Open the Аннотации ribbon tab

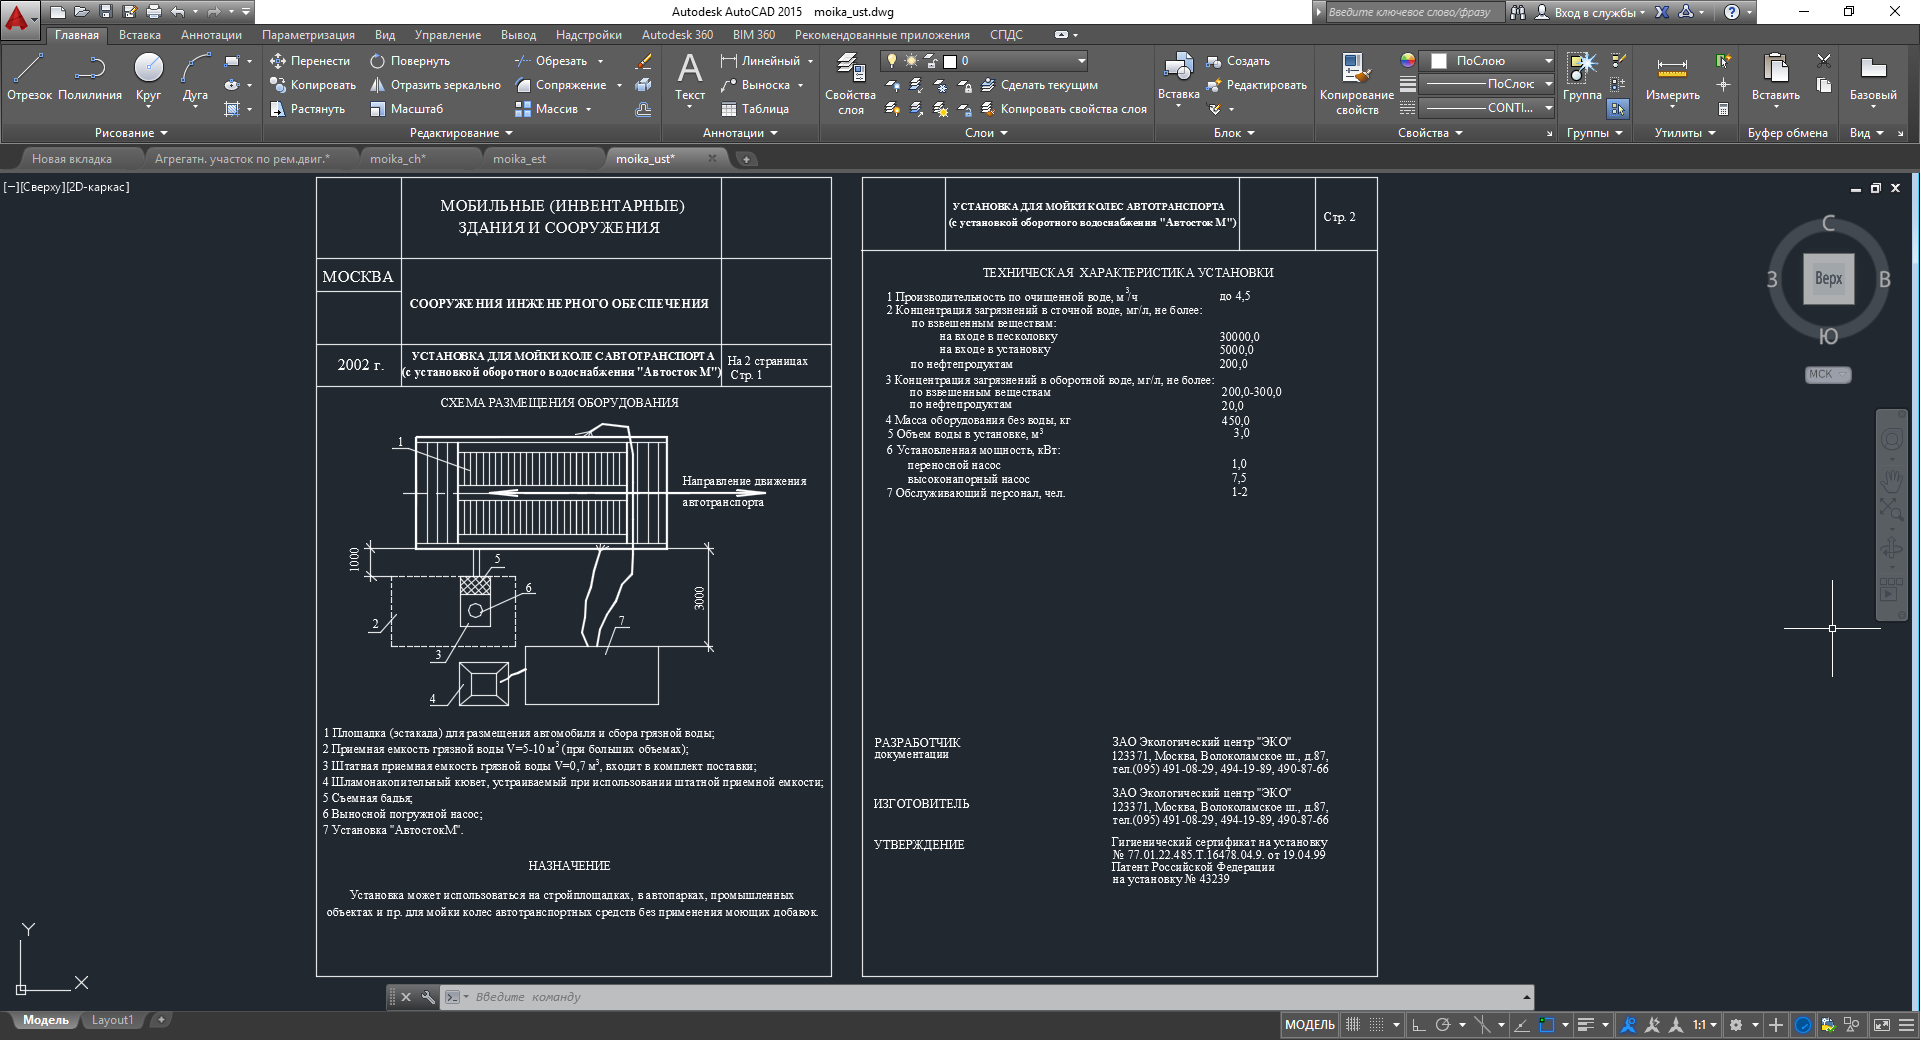click(211, 35)
